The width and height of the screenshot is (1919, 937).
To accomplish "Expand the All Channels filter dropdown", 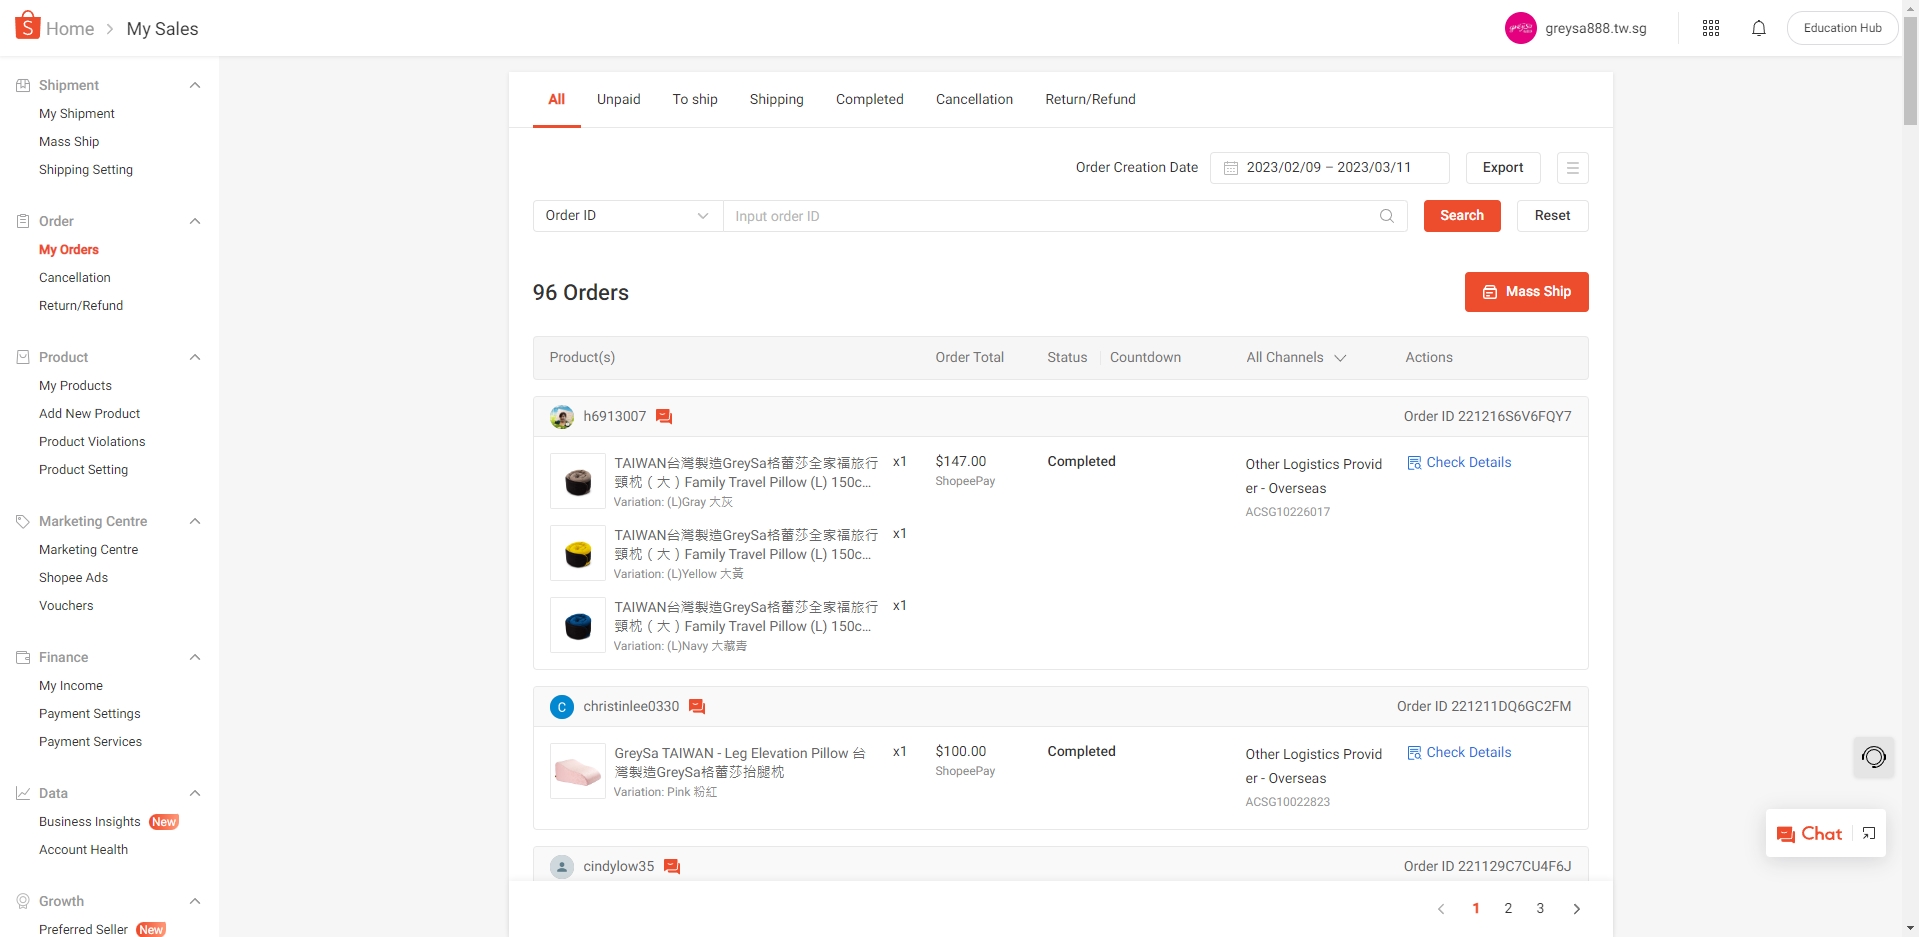I will pyautogui.click(x=1296, y=358).
